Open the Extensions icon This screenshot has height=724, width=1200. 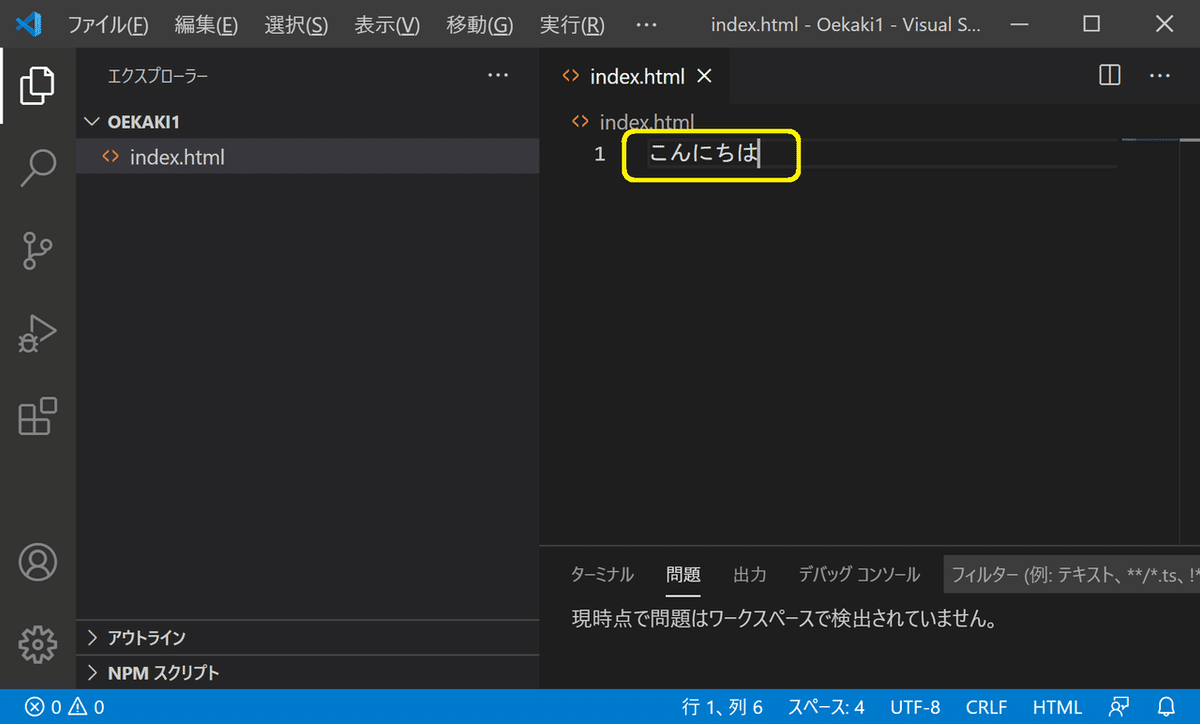[x=37, y=417]
